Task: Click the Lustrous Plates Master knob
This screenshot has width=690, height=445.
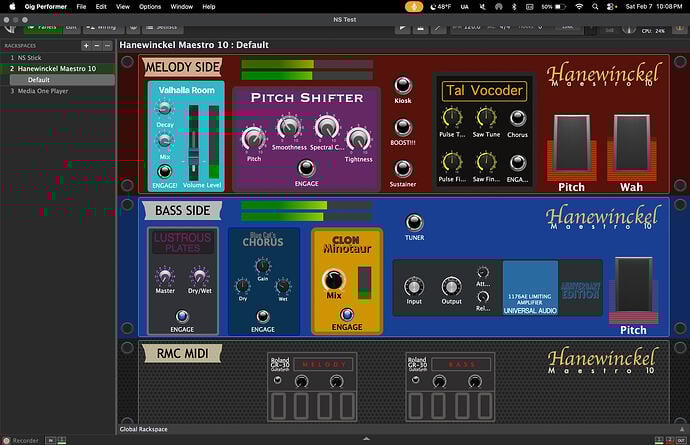Action: click(164, 274)
